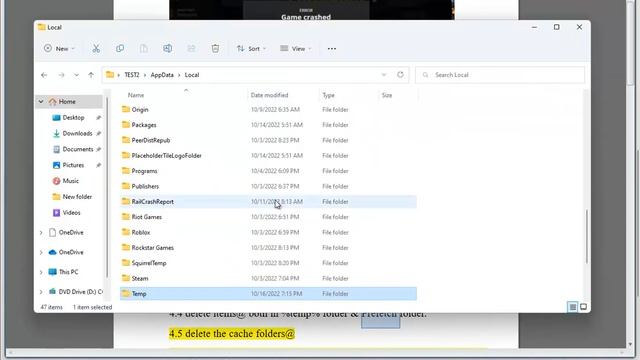Select the RailCrashReport folder
Screen dimensions: 640x360
pos(268,202)
